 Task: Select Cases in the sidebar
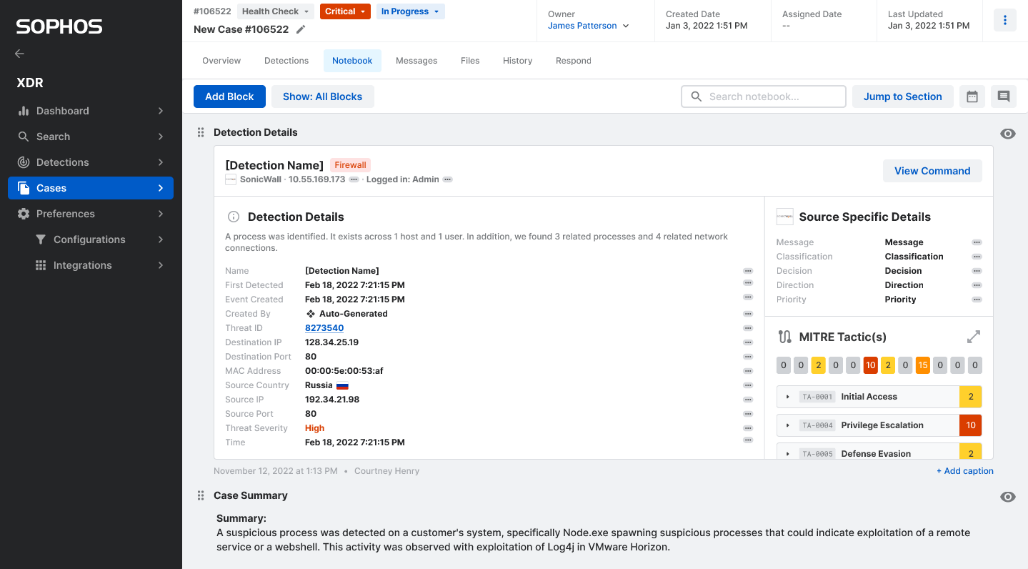tap(90, 188)
